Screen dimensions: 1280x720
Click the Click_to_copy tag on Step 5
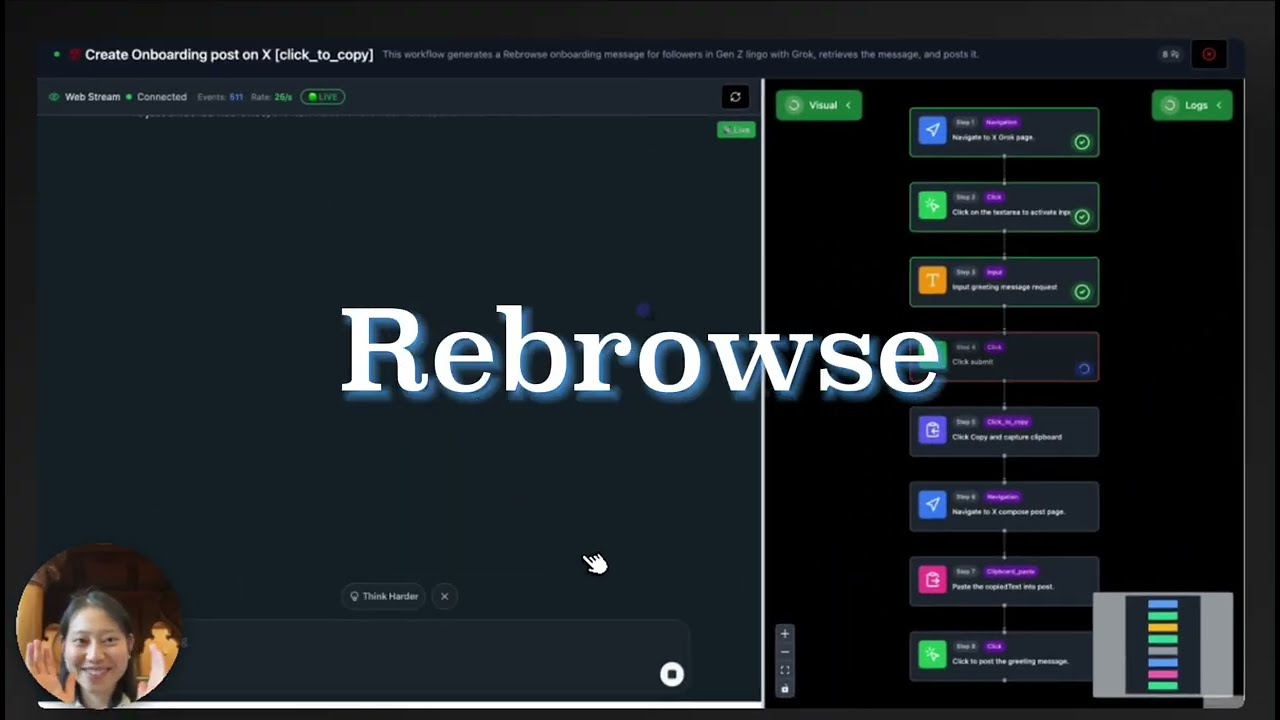(1007, 422)
